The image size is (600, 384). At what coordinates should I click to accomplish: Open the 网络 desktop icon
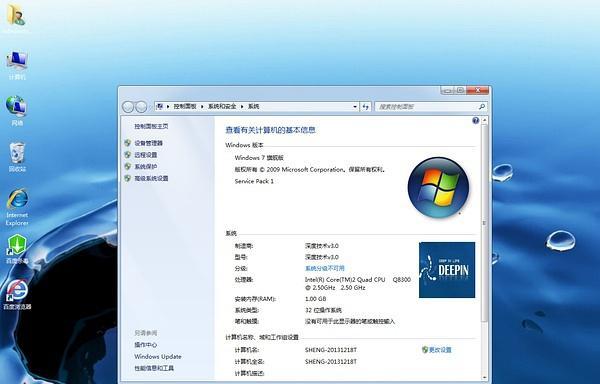17,111
